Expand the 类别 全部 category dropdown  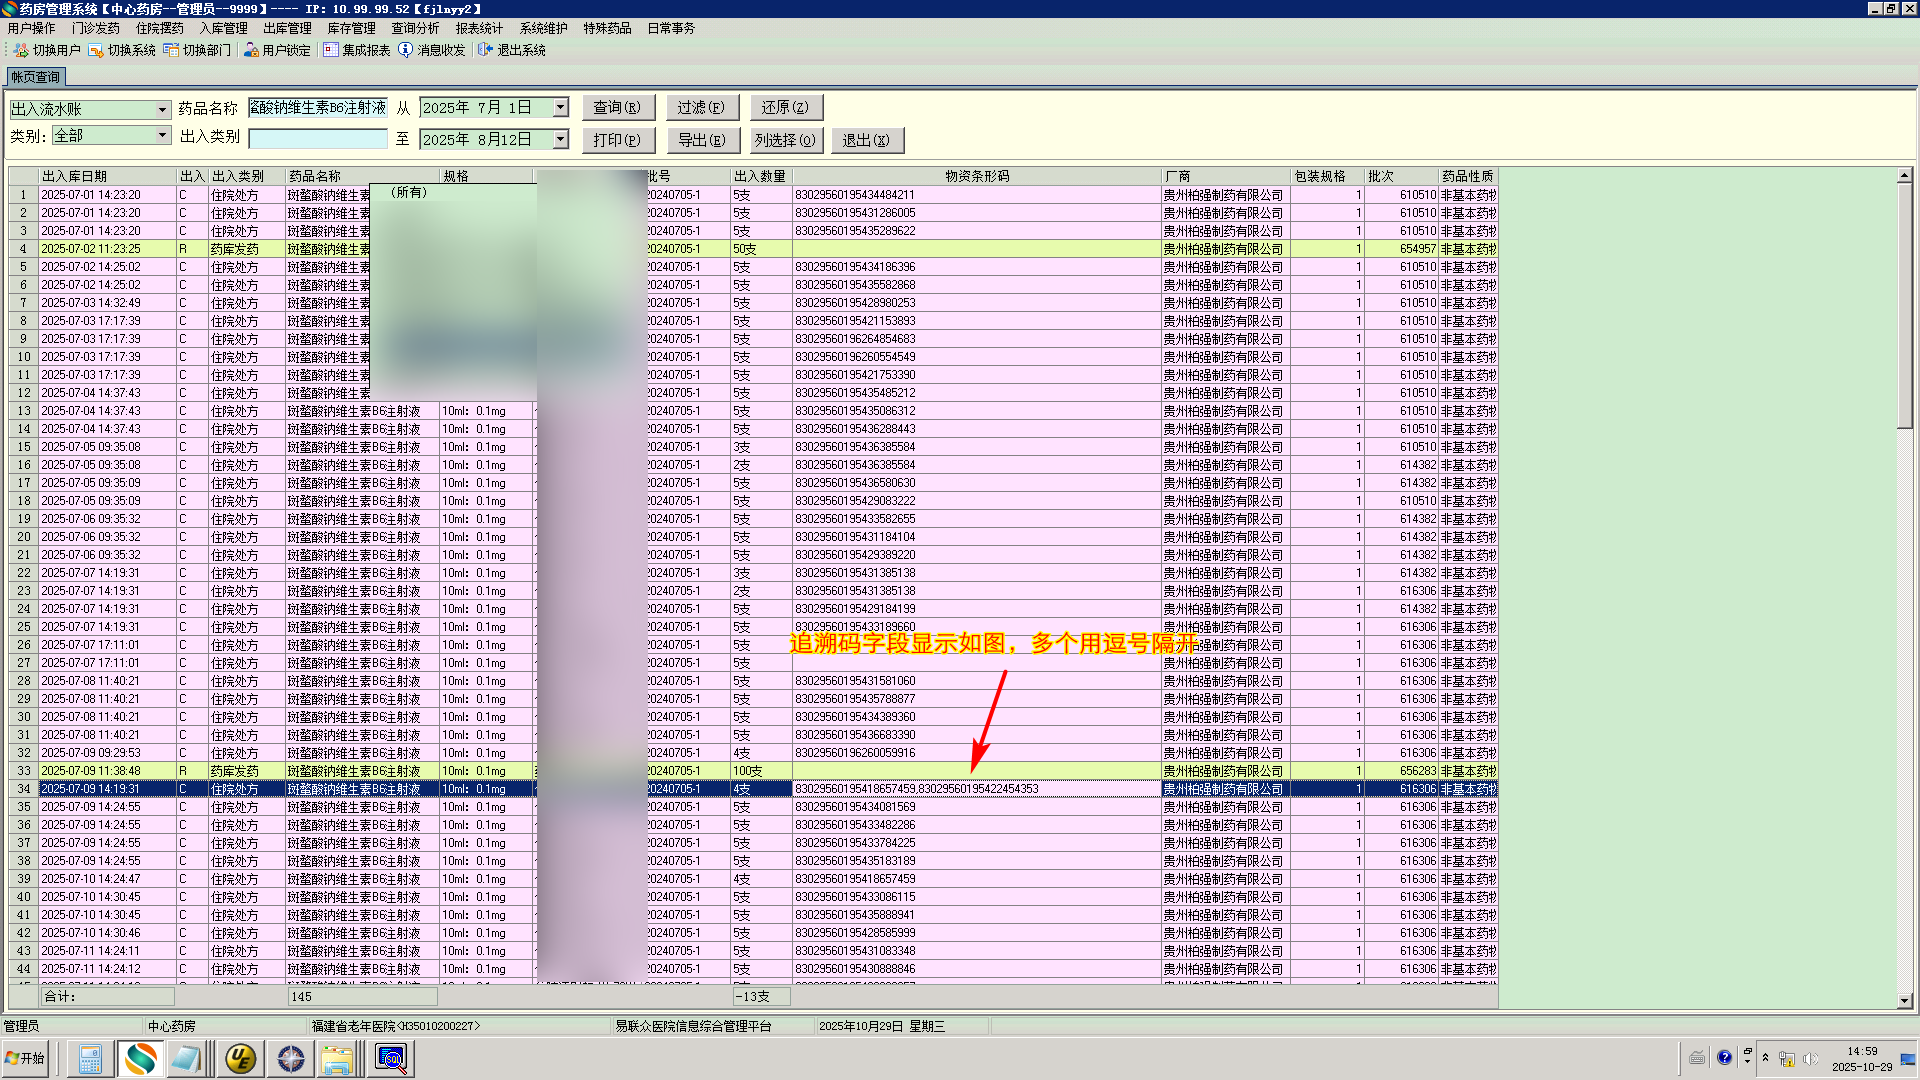tap(162, 135)
